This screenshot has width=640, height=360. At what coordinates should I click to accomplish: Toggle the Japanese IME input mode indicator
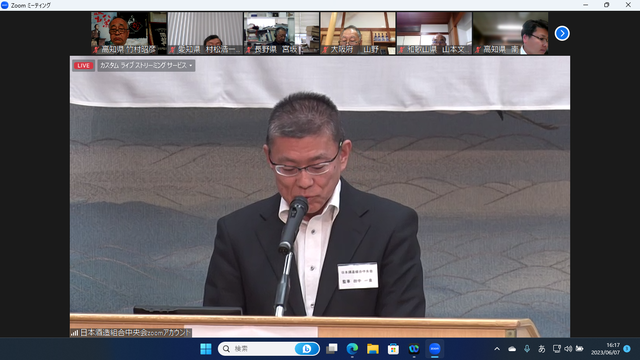pos(542,349)
